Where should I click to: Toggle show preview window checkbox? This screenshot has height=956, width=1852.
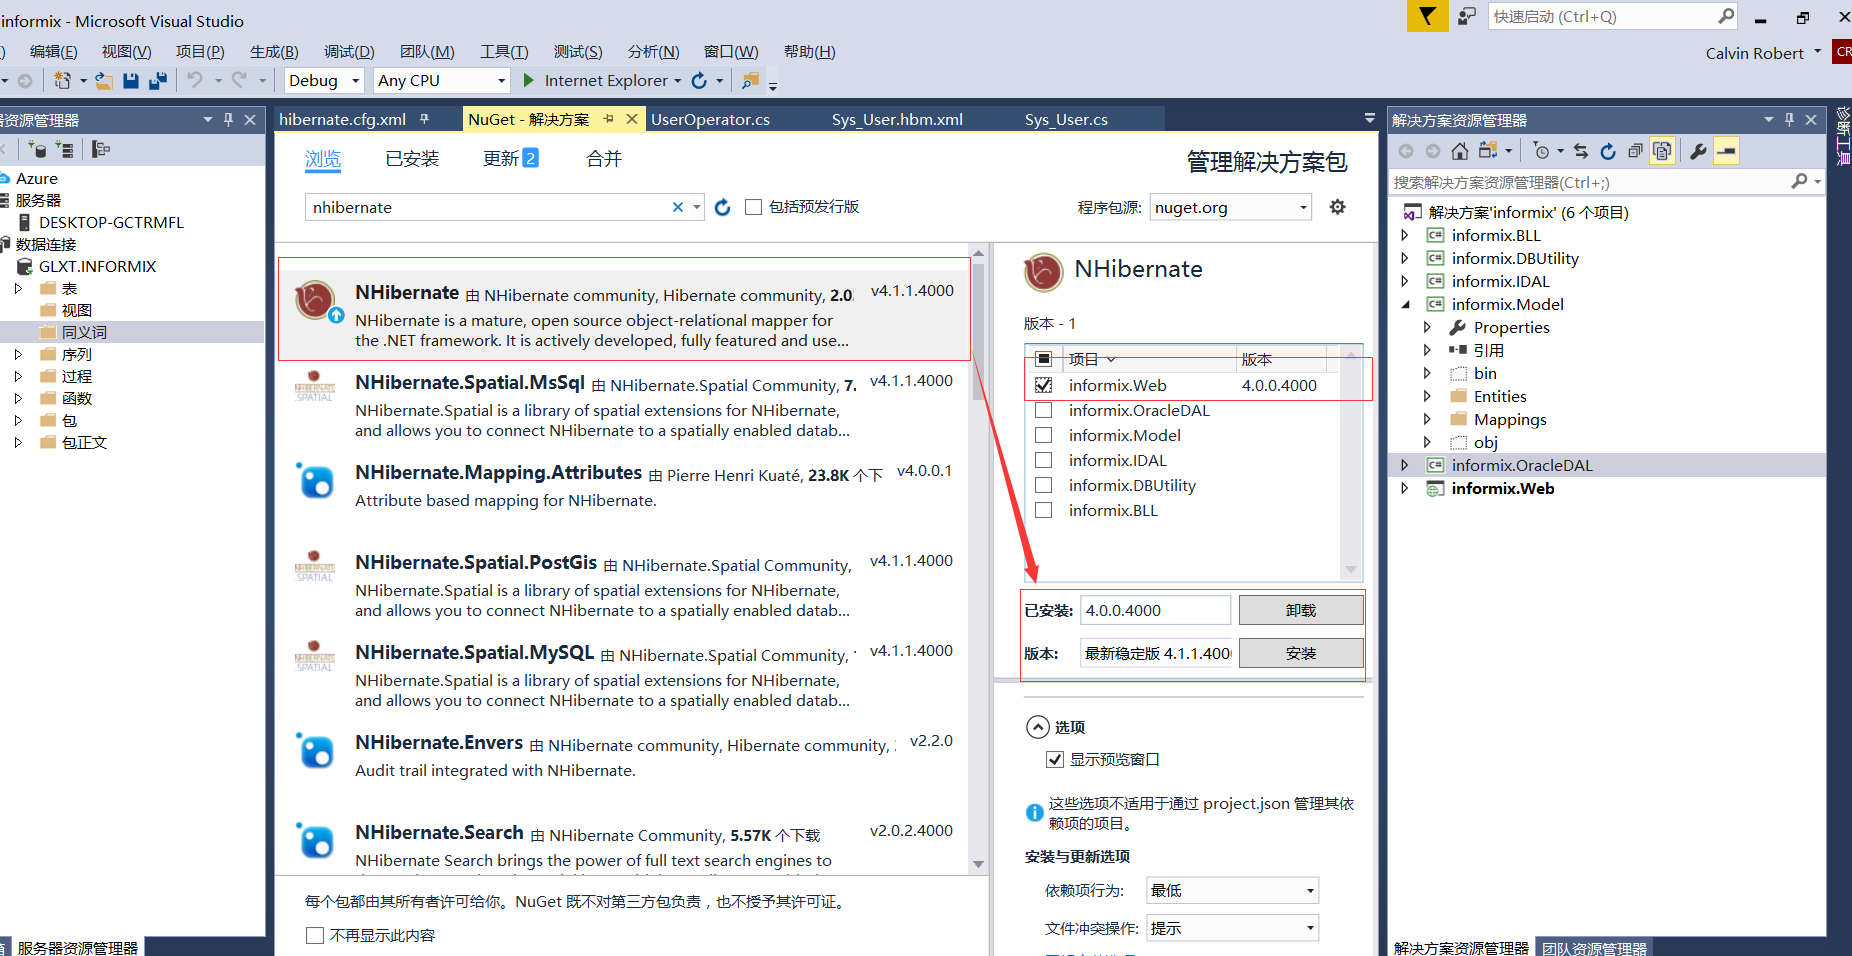1054,759
